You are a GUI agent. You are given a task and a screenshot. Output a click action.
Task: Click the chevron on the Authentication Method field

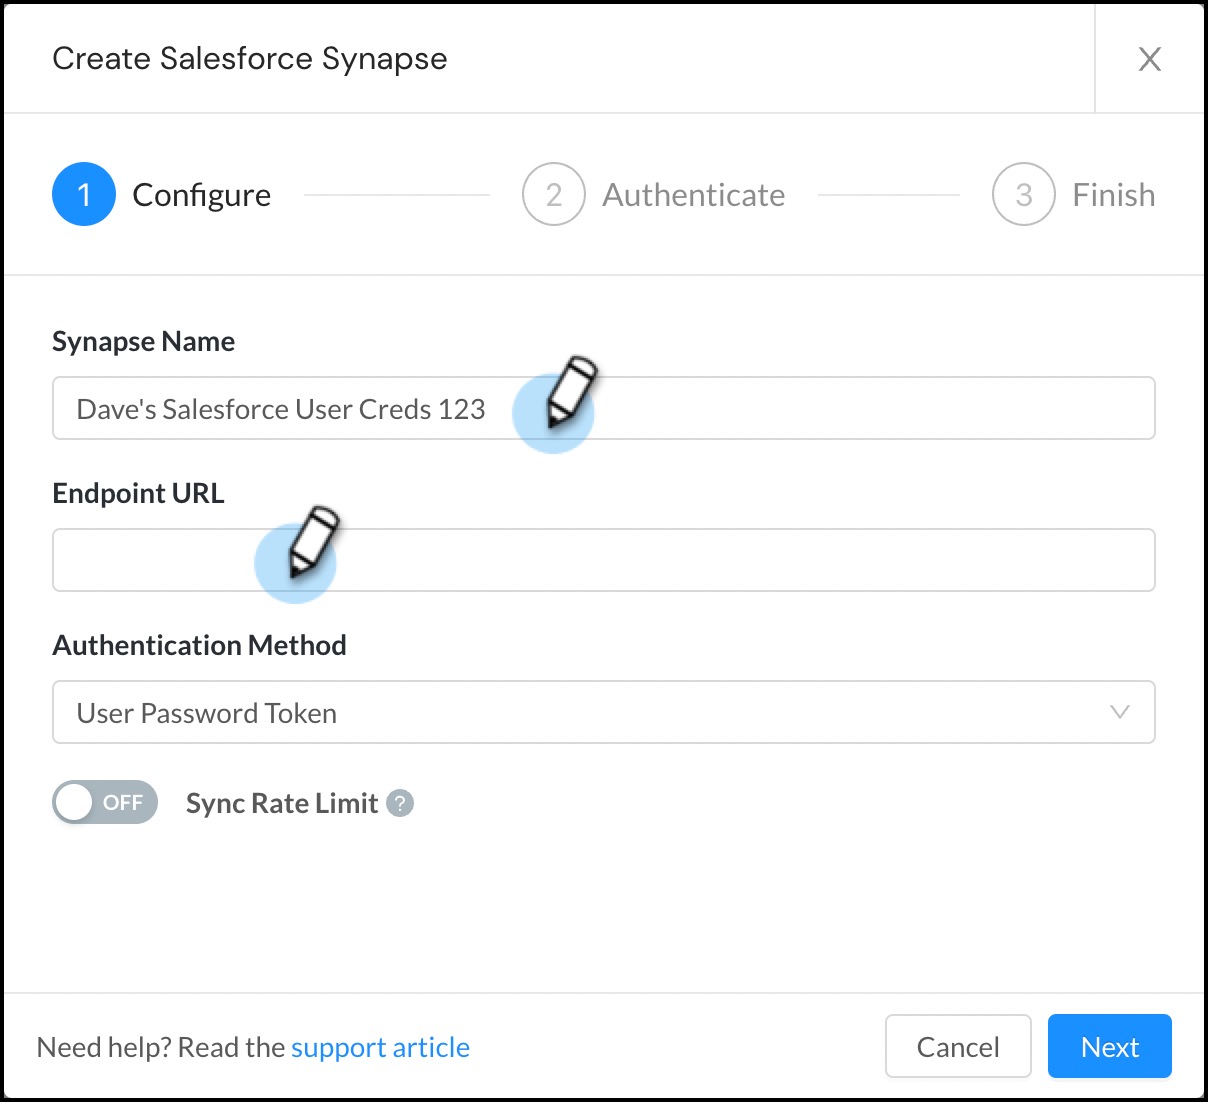(1118, 712)
